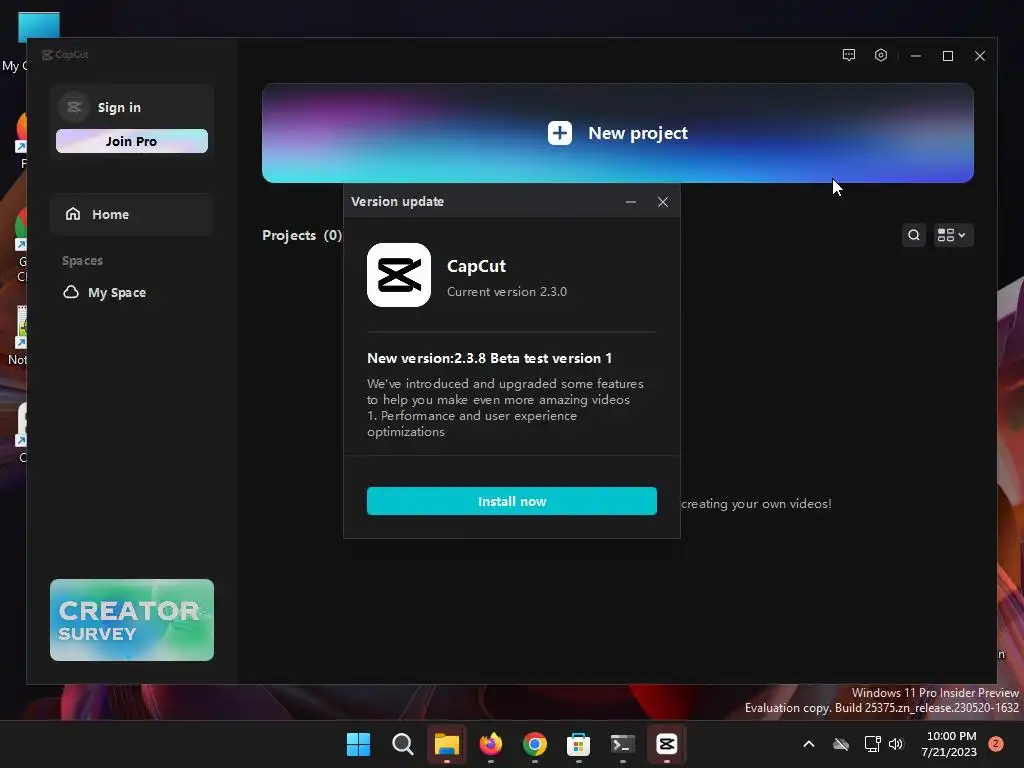The width and height of the screenshot is (1024, 768).
Task: Click 'New version:2.3.8 Beta test version 1' text
Action: tap(489, 358)
